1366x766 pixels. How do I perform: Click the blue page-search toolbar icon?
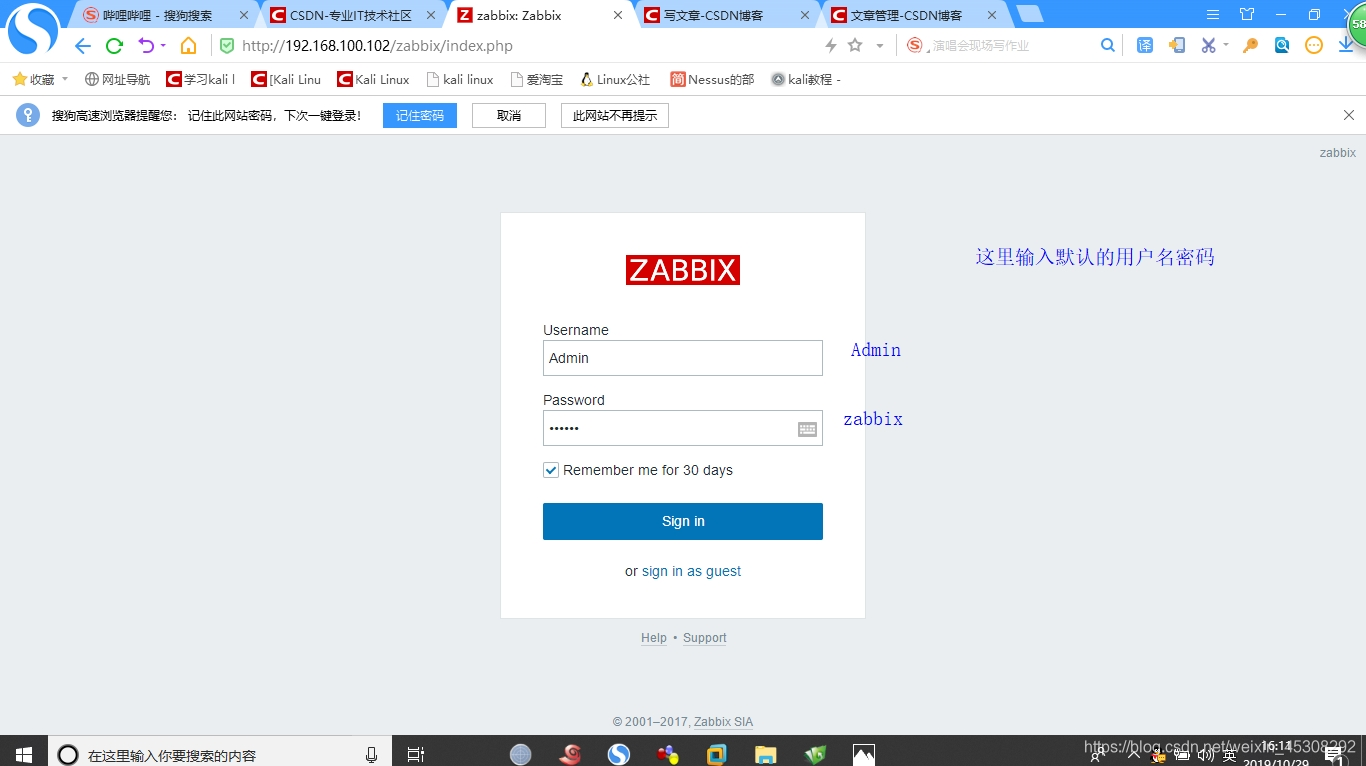[1282, 46]
